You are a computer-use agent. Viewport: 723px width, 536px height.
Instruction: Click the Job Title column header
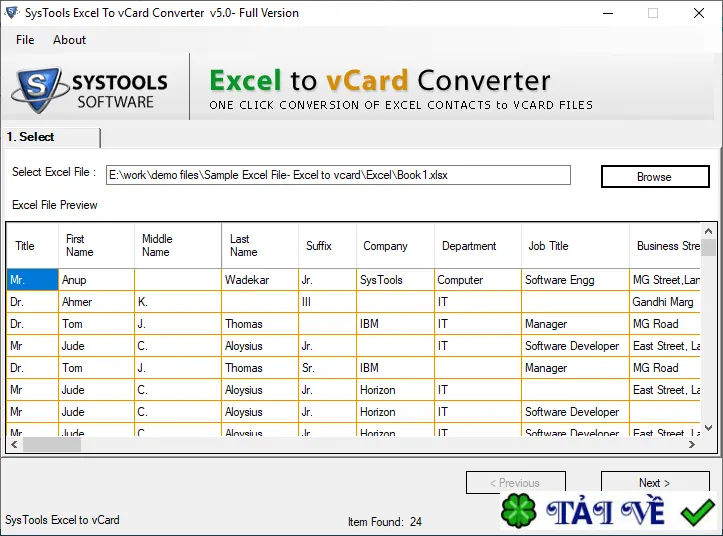pos(575,245)
